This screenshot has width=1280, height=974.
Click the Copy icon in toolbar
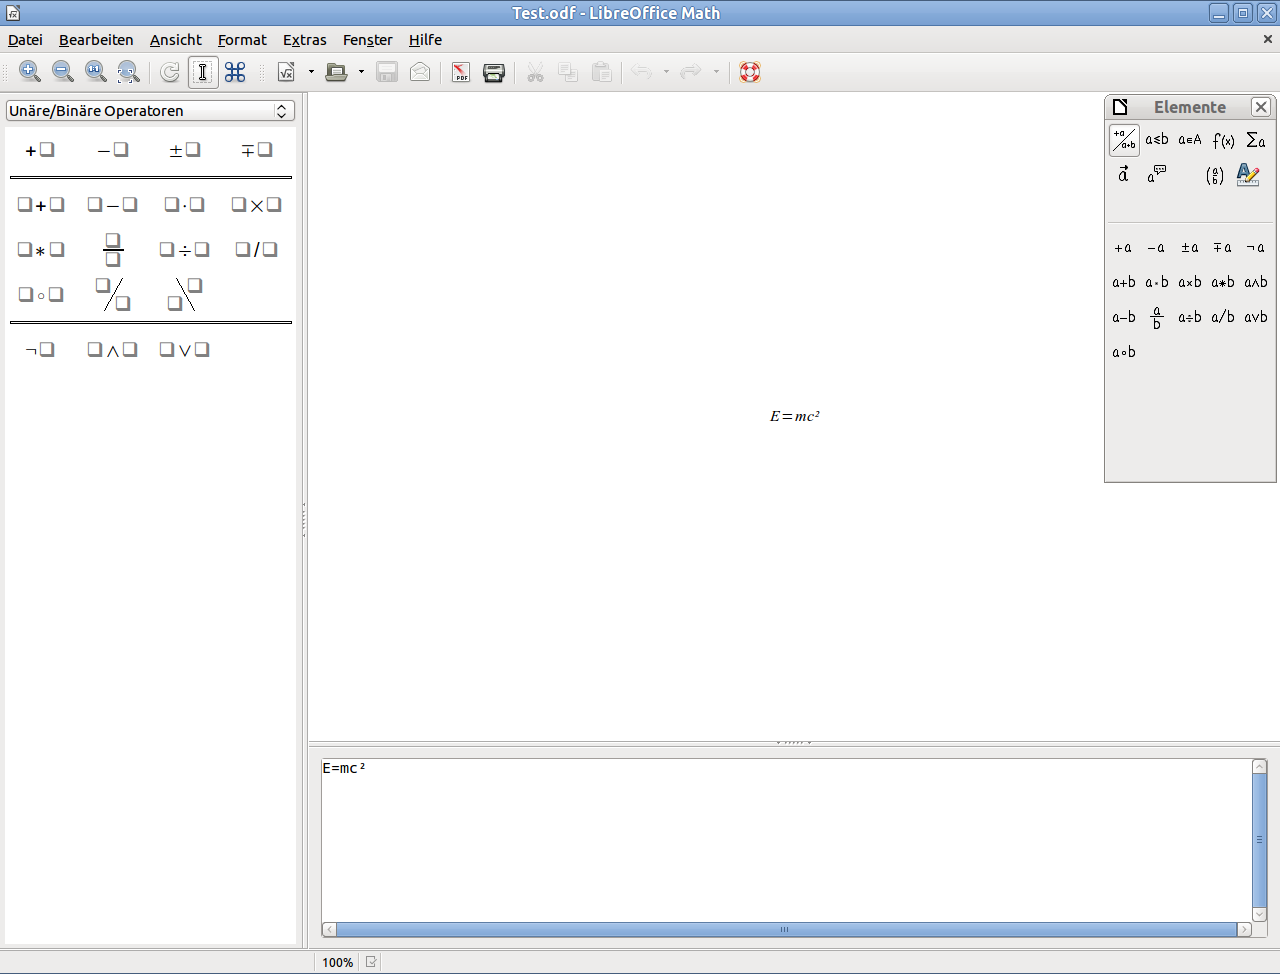click(568, 72)
